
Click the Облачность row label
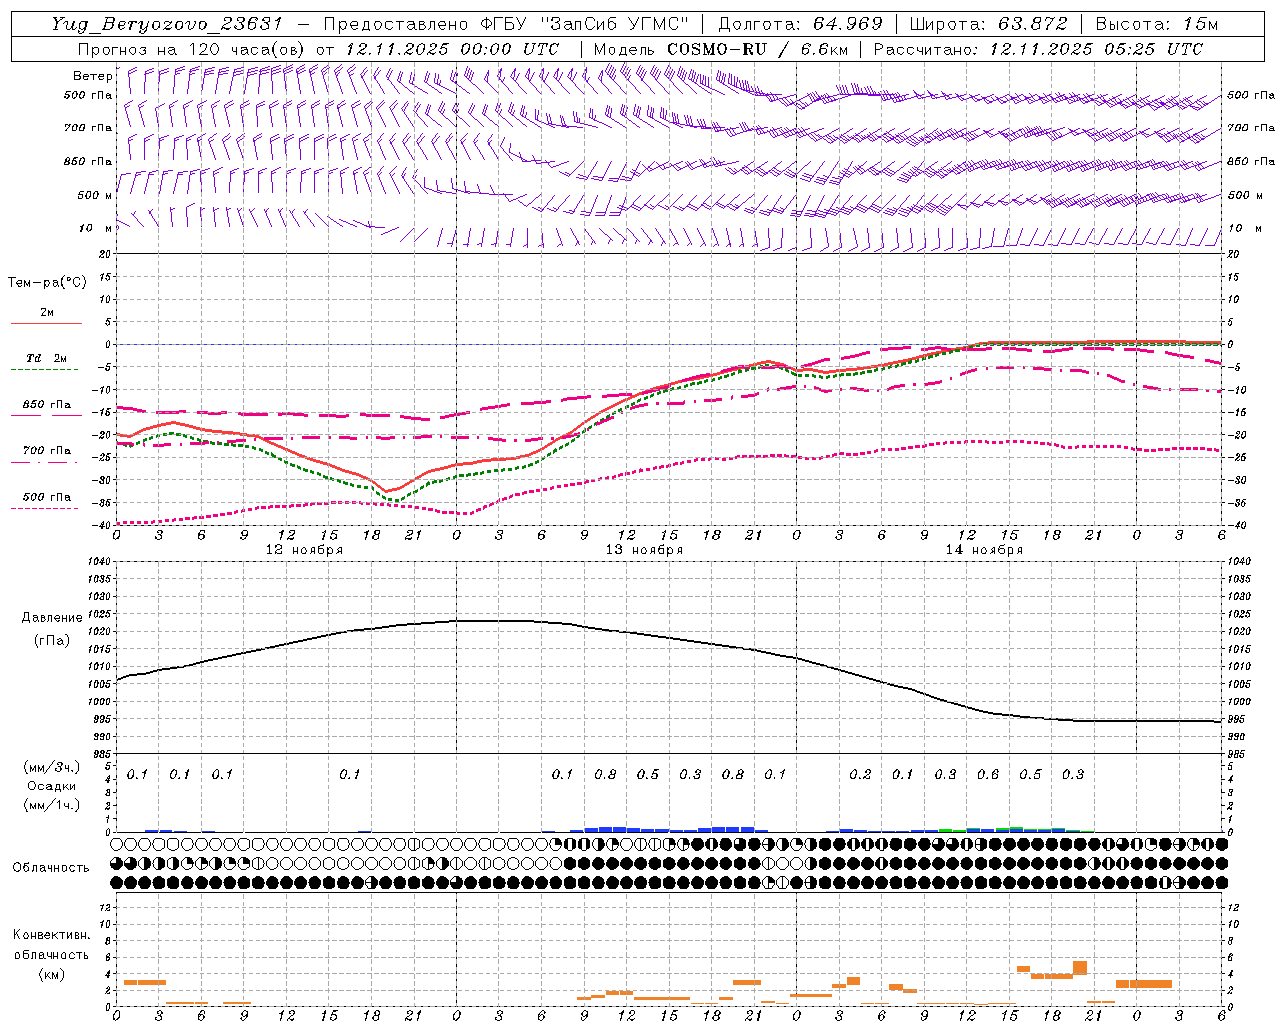click(51, 868)
